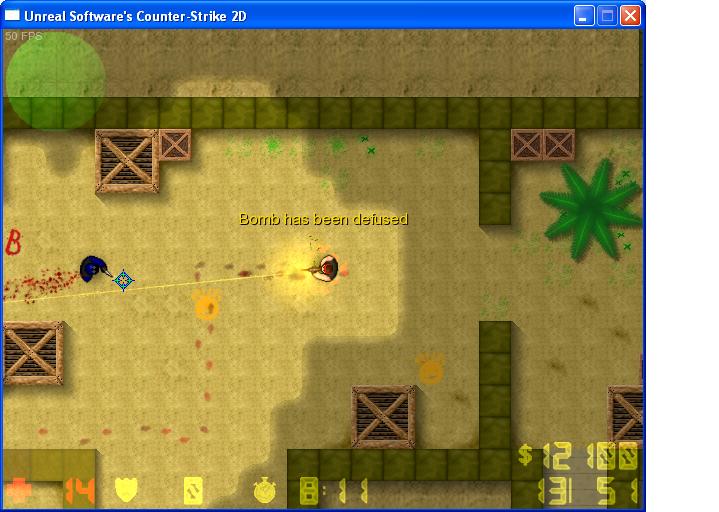Image resolution: width=719 pixels, height=512 pixels.
Task: Click the crate at the left edge
Action: pyautogui.click(x=33, y=353)
